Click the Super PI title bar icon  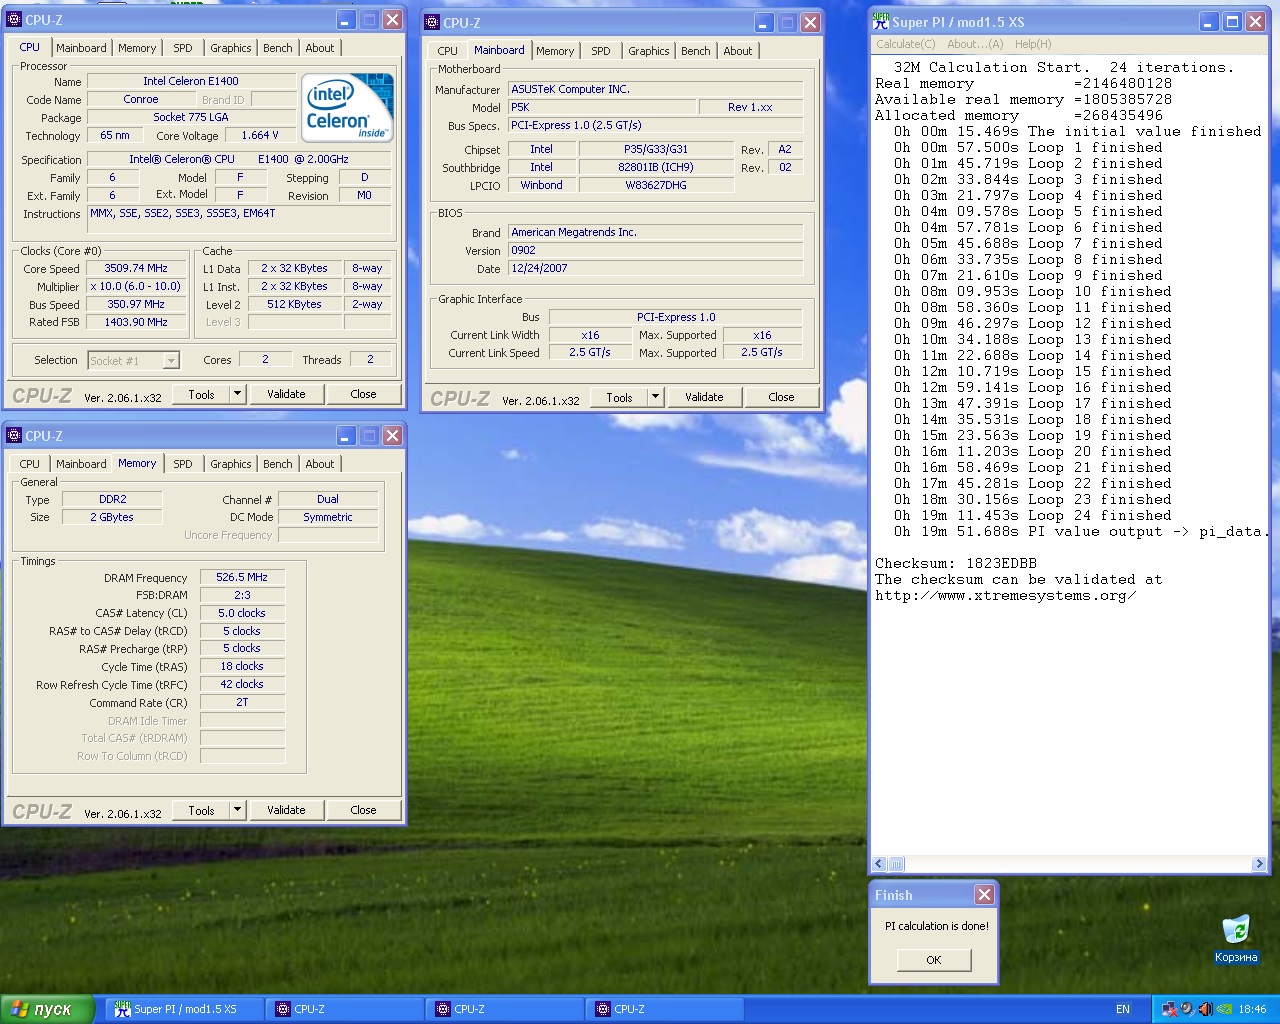coord(880,21)
